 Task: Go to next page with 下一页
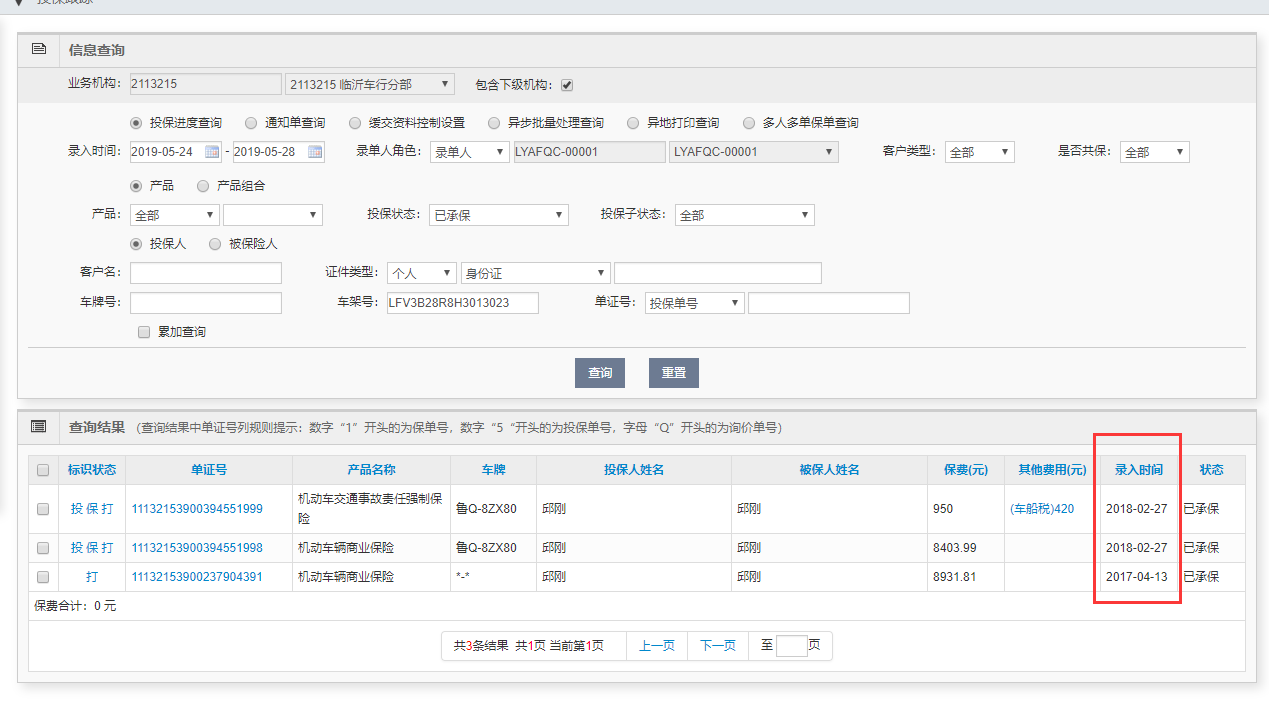(718, 646)
